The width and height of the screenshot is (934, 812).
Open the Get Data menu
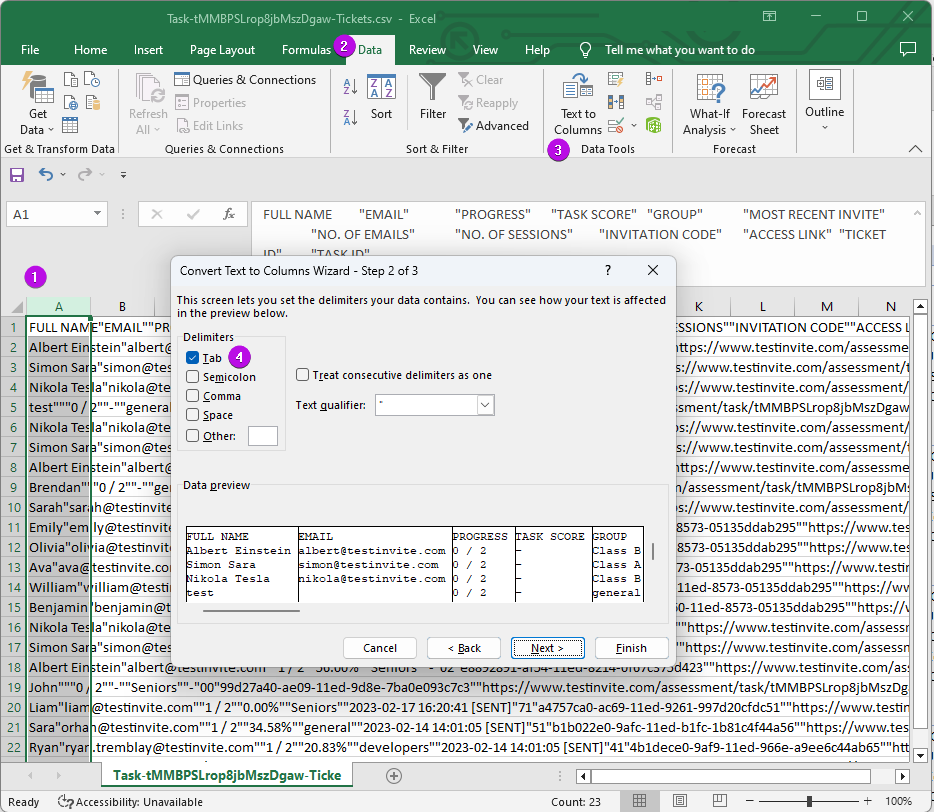pos(37,103)
